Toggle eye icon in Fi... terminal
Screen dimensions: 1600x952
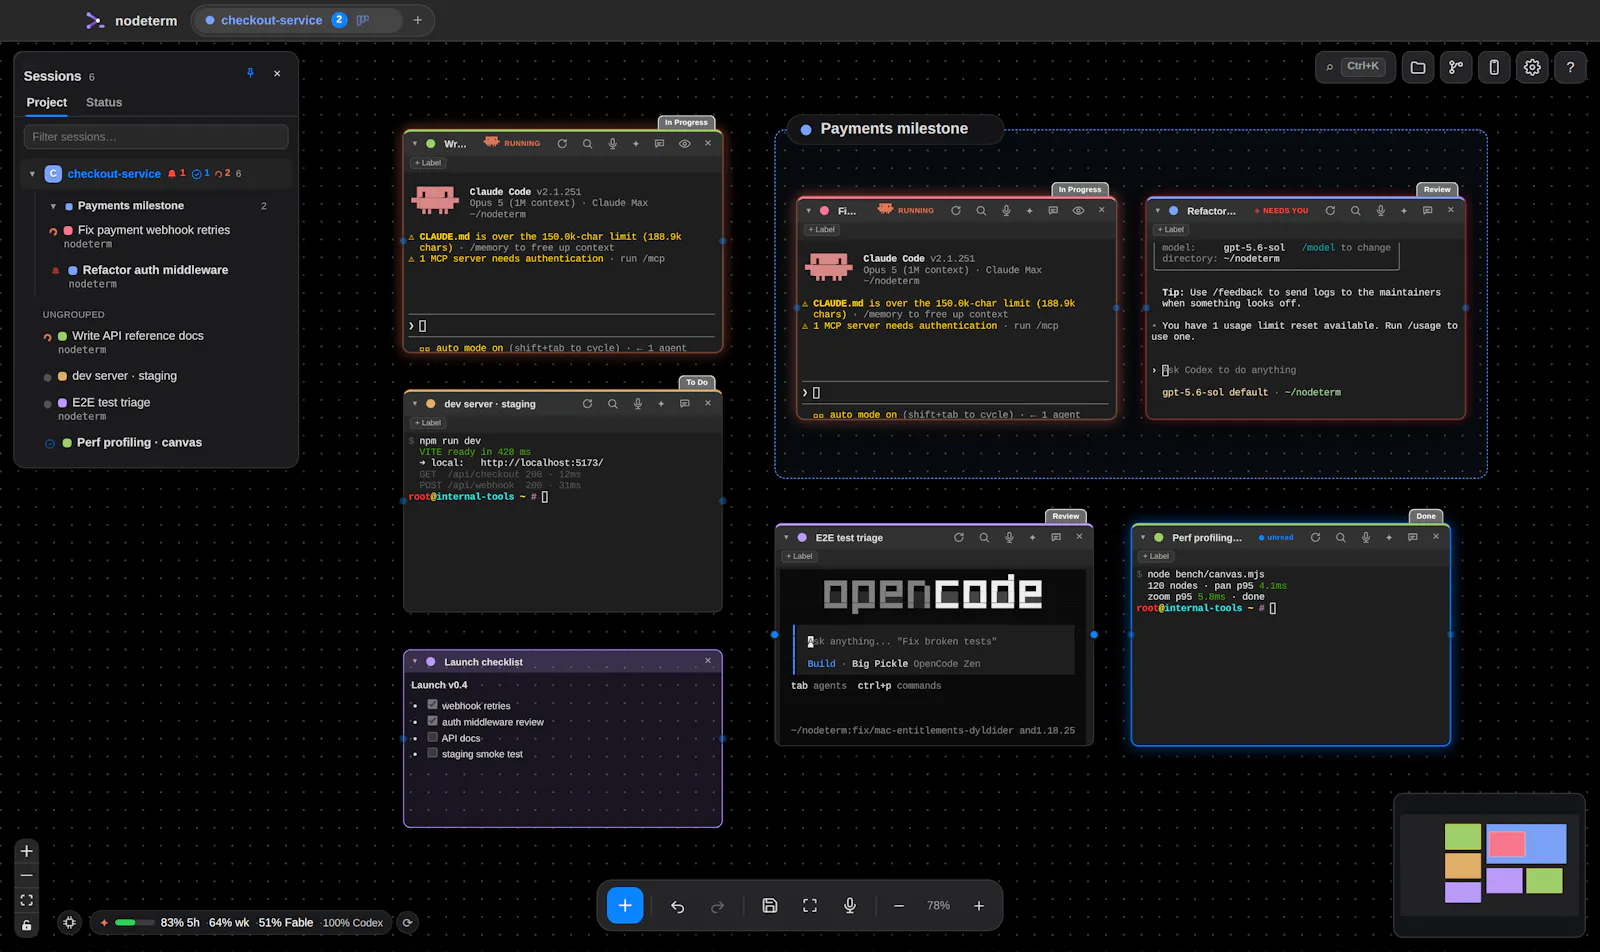tap(1078, 210)
